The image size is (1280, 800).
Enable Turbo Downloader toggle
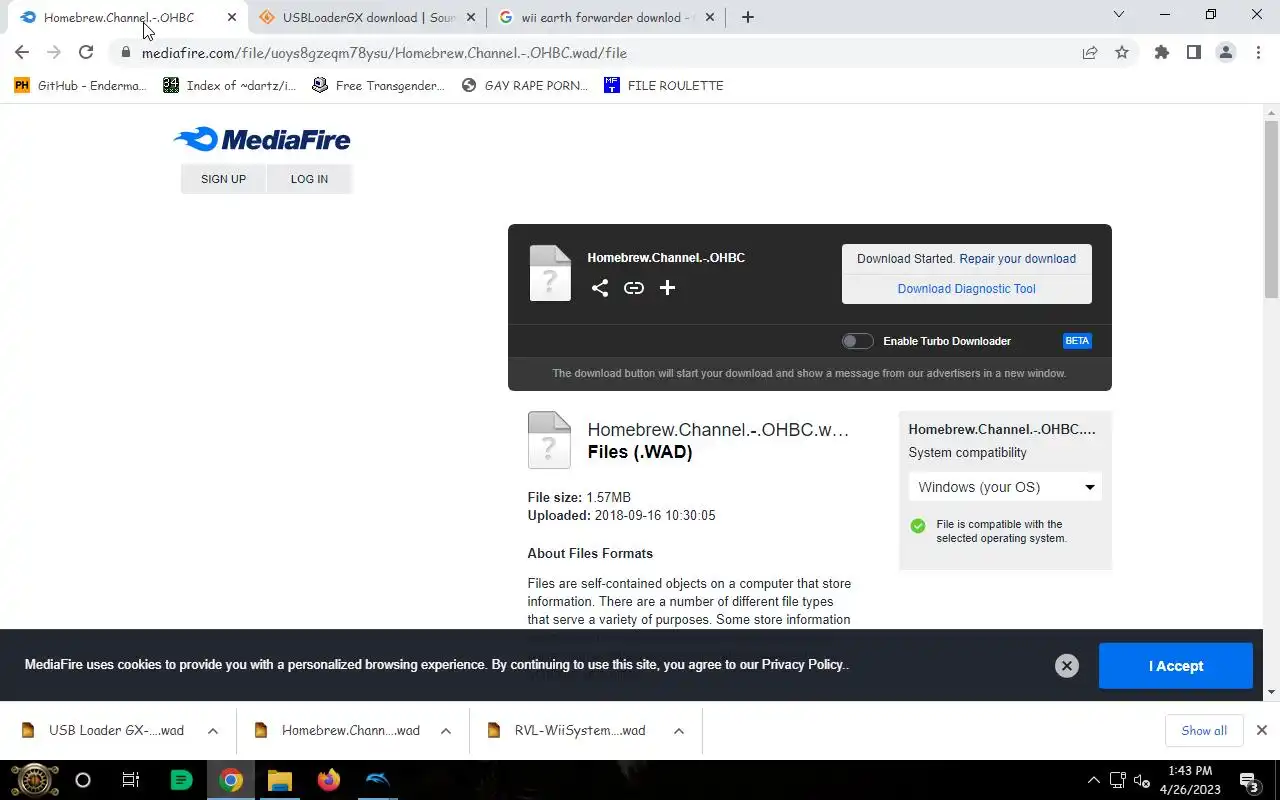click(857, 341)
